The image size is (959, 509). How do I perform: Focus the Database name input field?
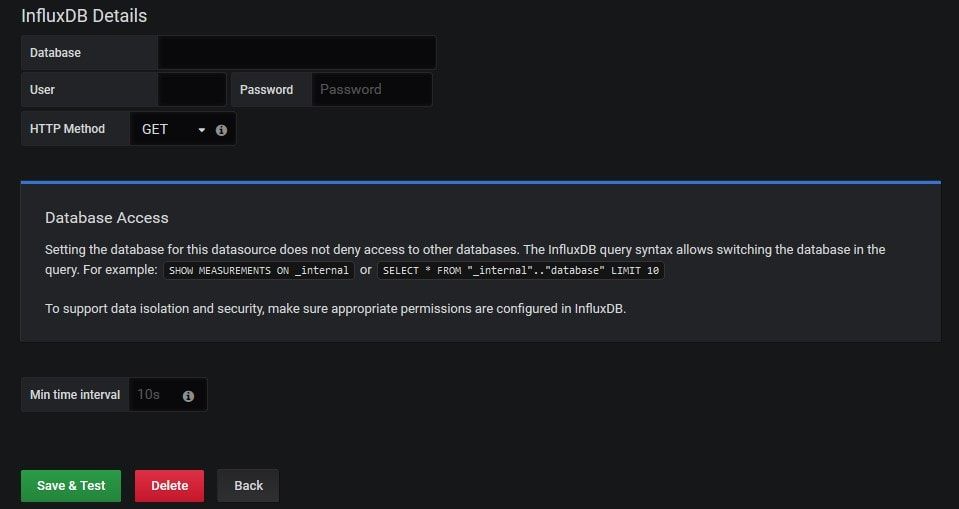pos(297,53)
